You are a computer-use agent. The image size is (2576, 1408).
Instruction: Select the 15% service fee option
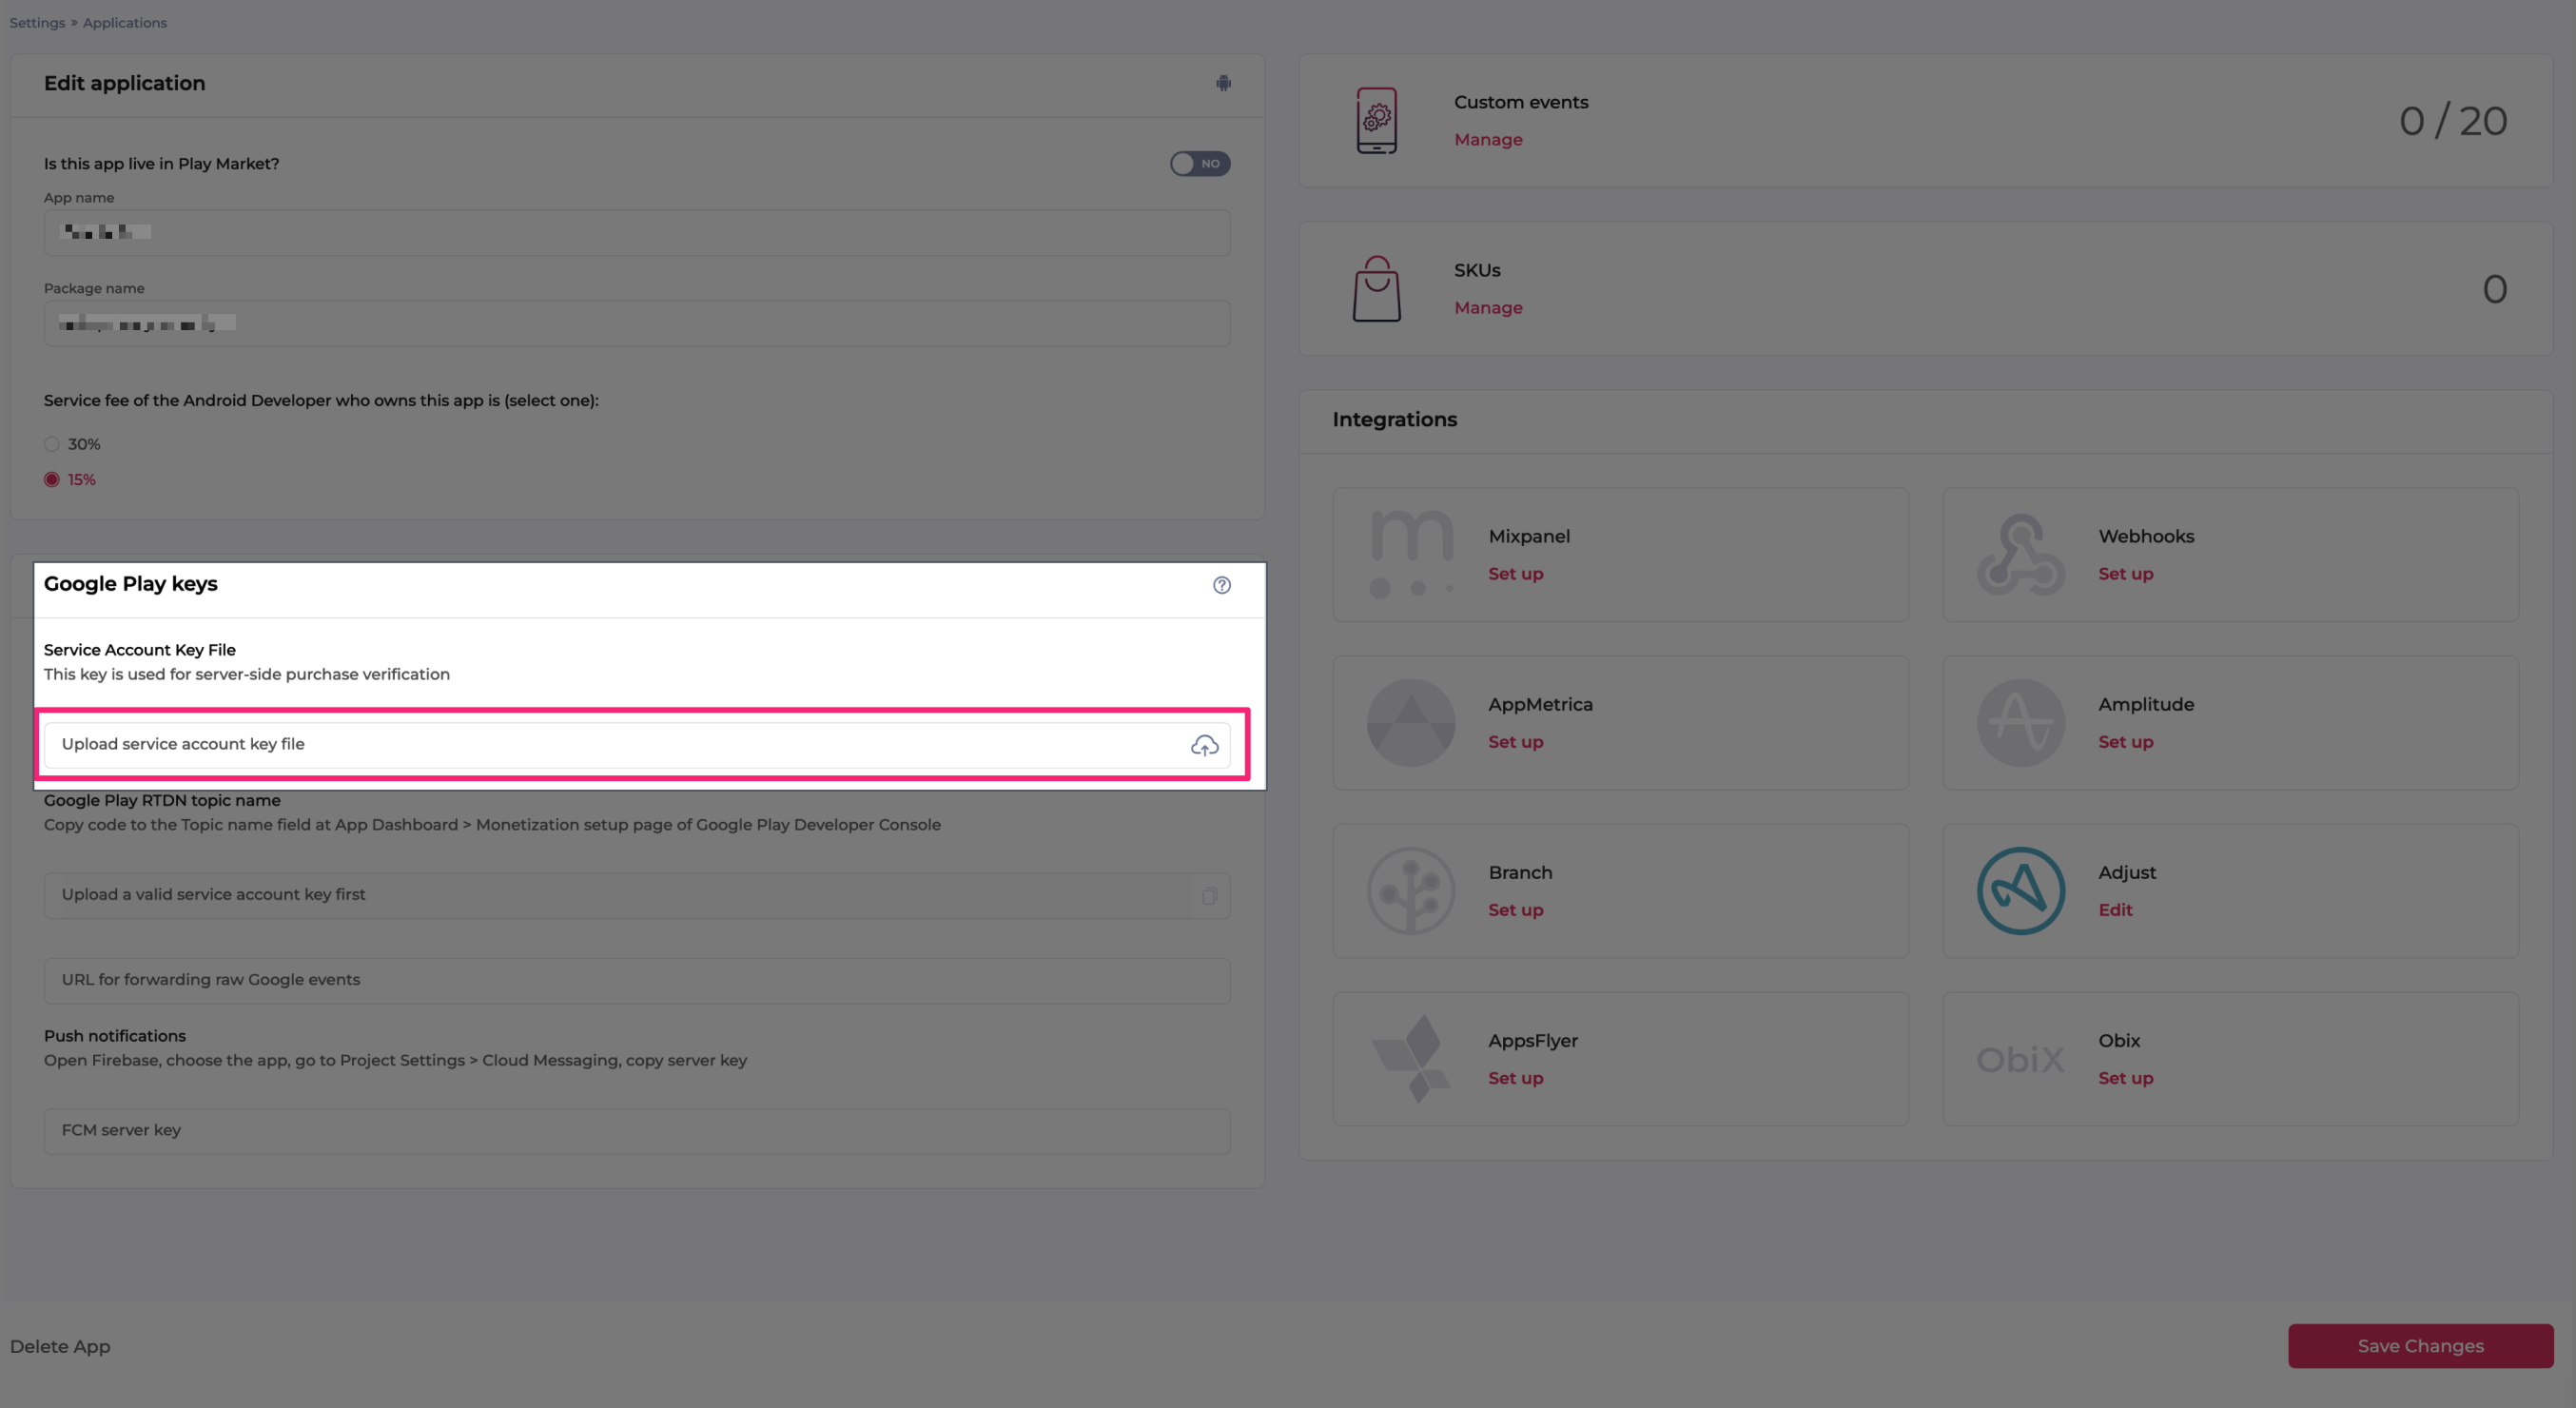coord(51,479)
